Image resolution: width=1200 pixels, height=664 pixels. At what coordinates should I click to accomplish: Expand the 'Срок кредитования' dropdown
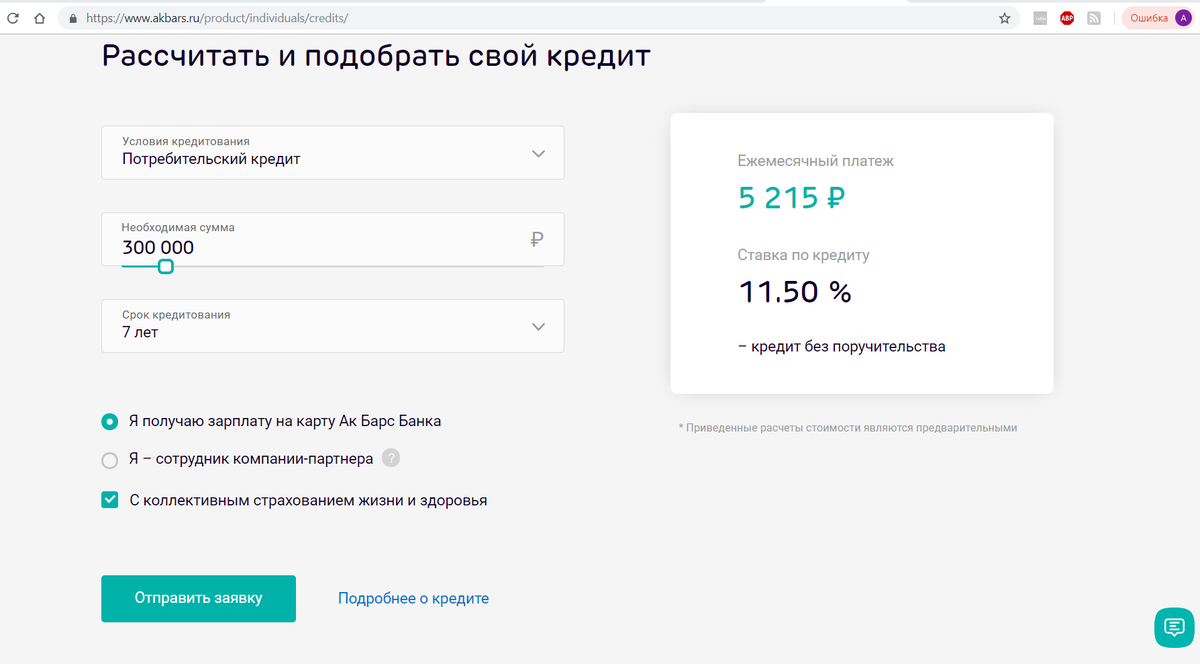[x=332, y=325]
